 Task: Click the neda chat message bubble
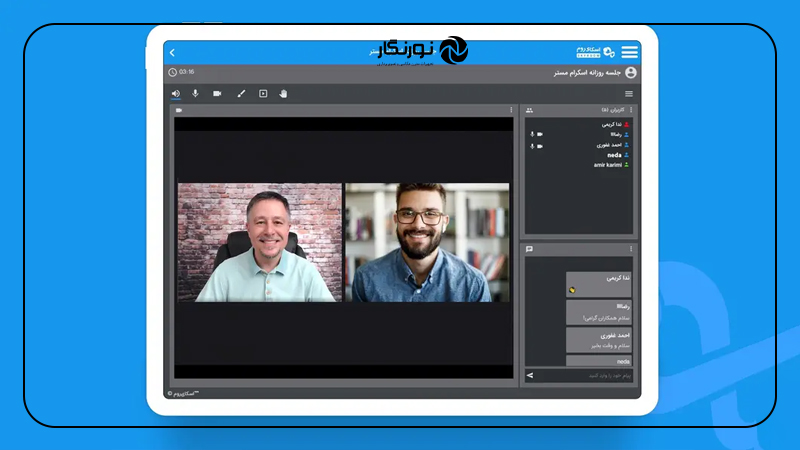coord(598,361)
